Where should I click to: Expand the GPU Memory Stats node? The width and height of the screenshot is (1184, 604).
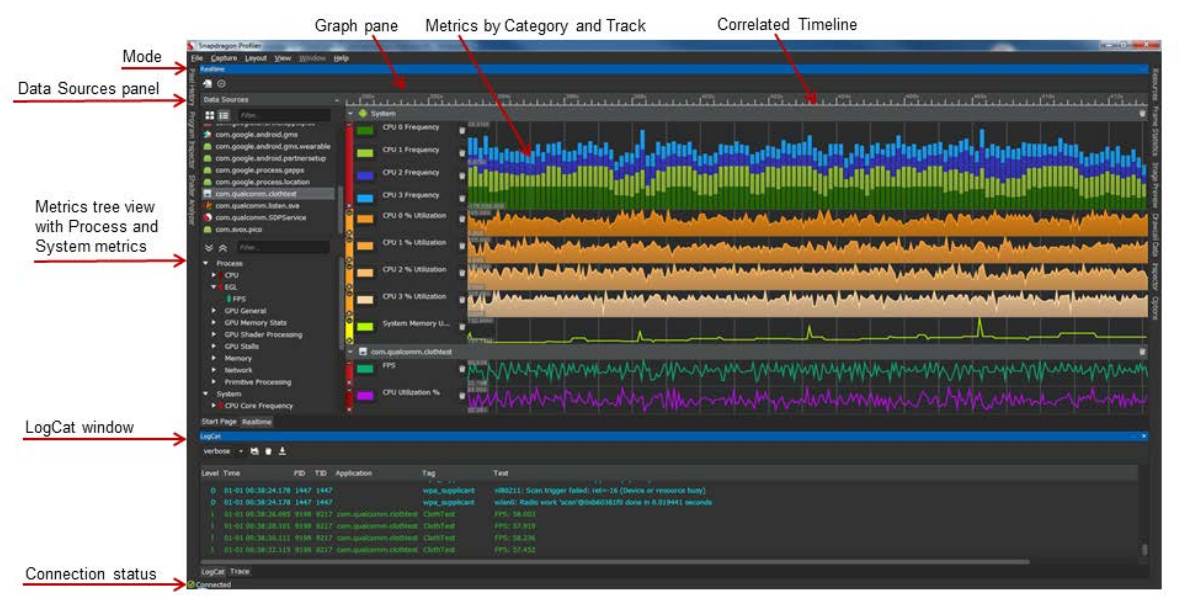click(214, 323)
